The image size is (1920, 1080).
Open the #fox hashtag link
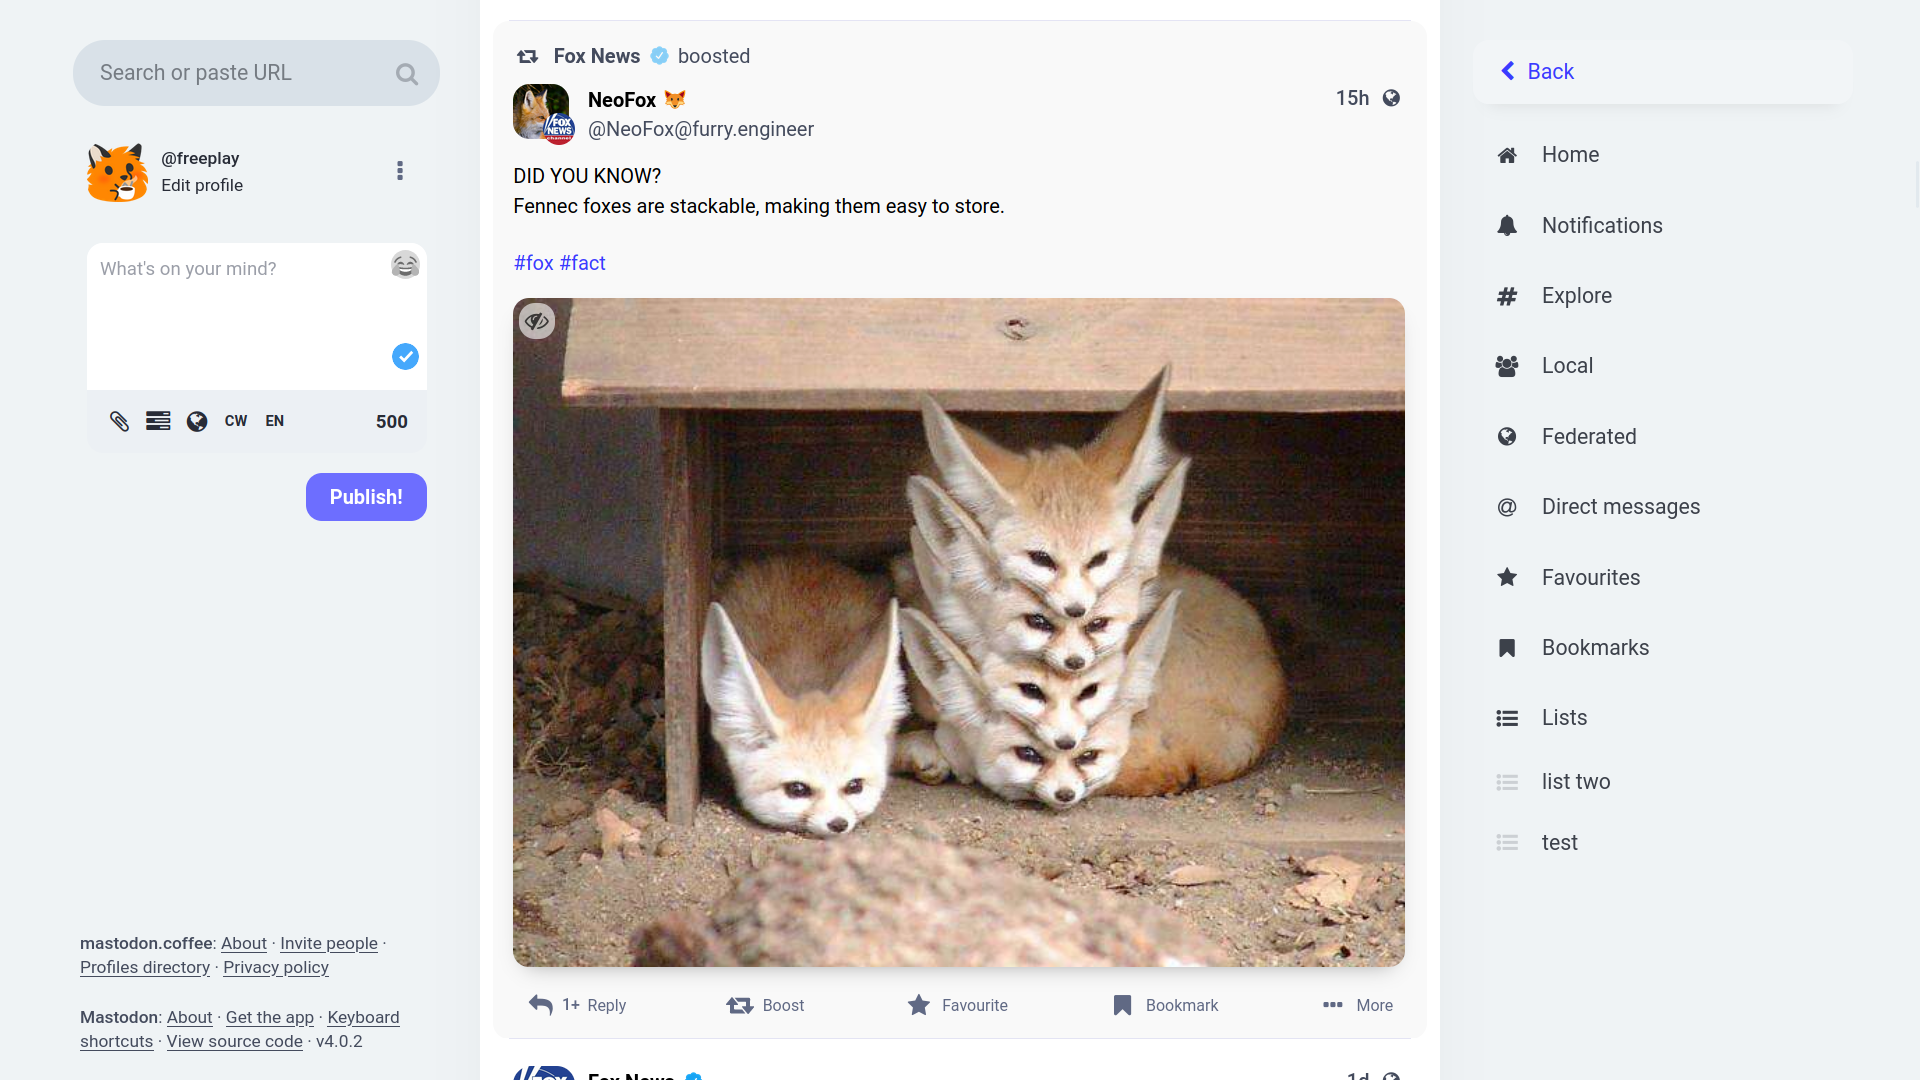click(534, 263)
